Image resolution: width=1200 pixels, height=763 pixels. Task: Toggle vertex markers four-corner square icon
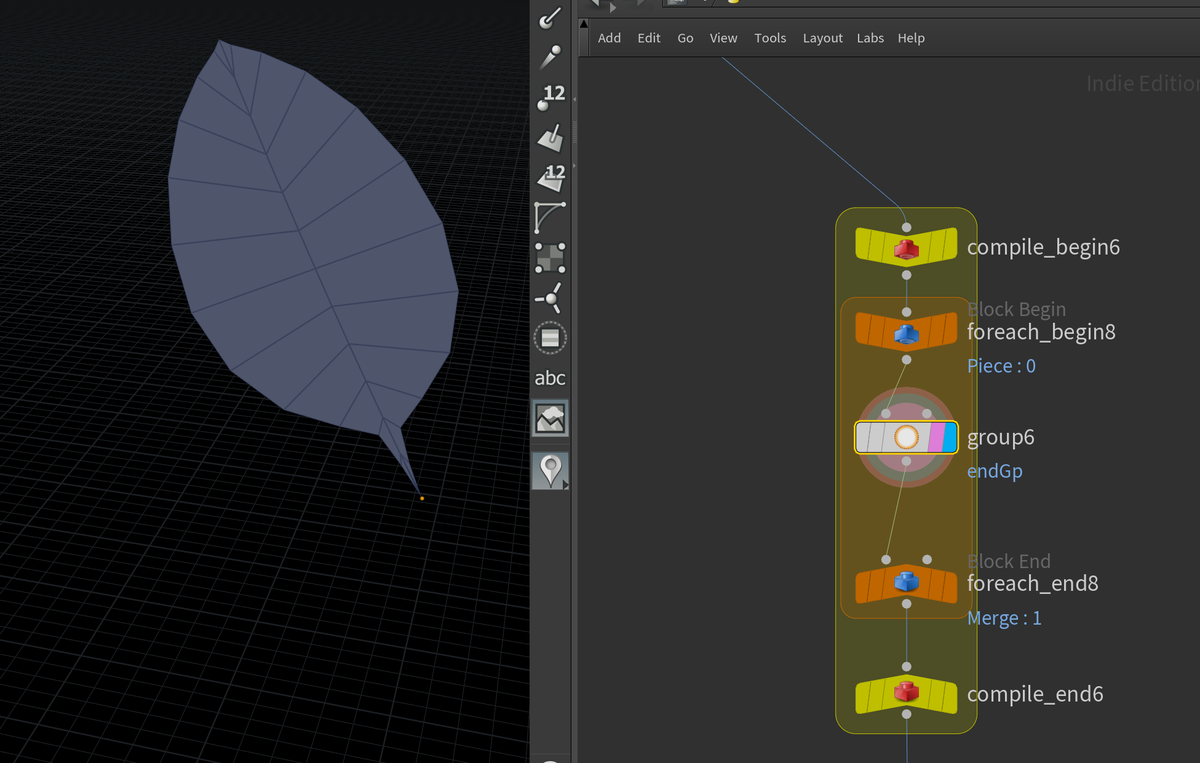(x=550, y=257)
